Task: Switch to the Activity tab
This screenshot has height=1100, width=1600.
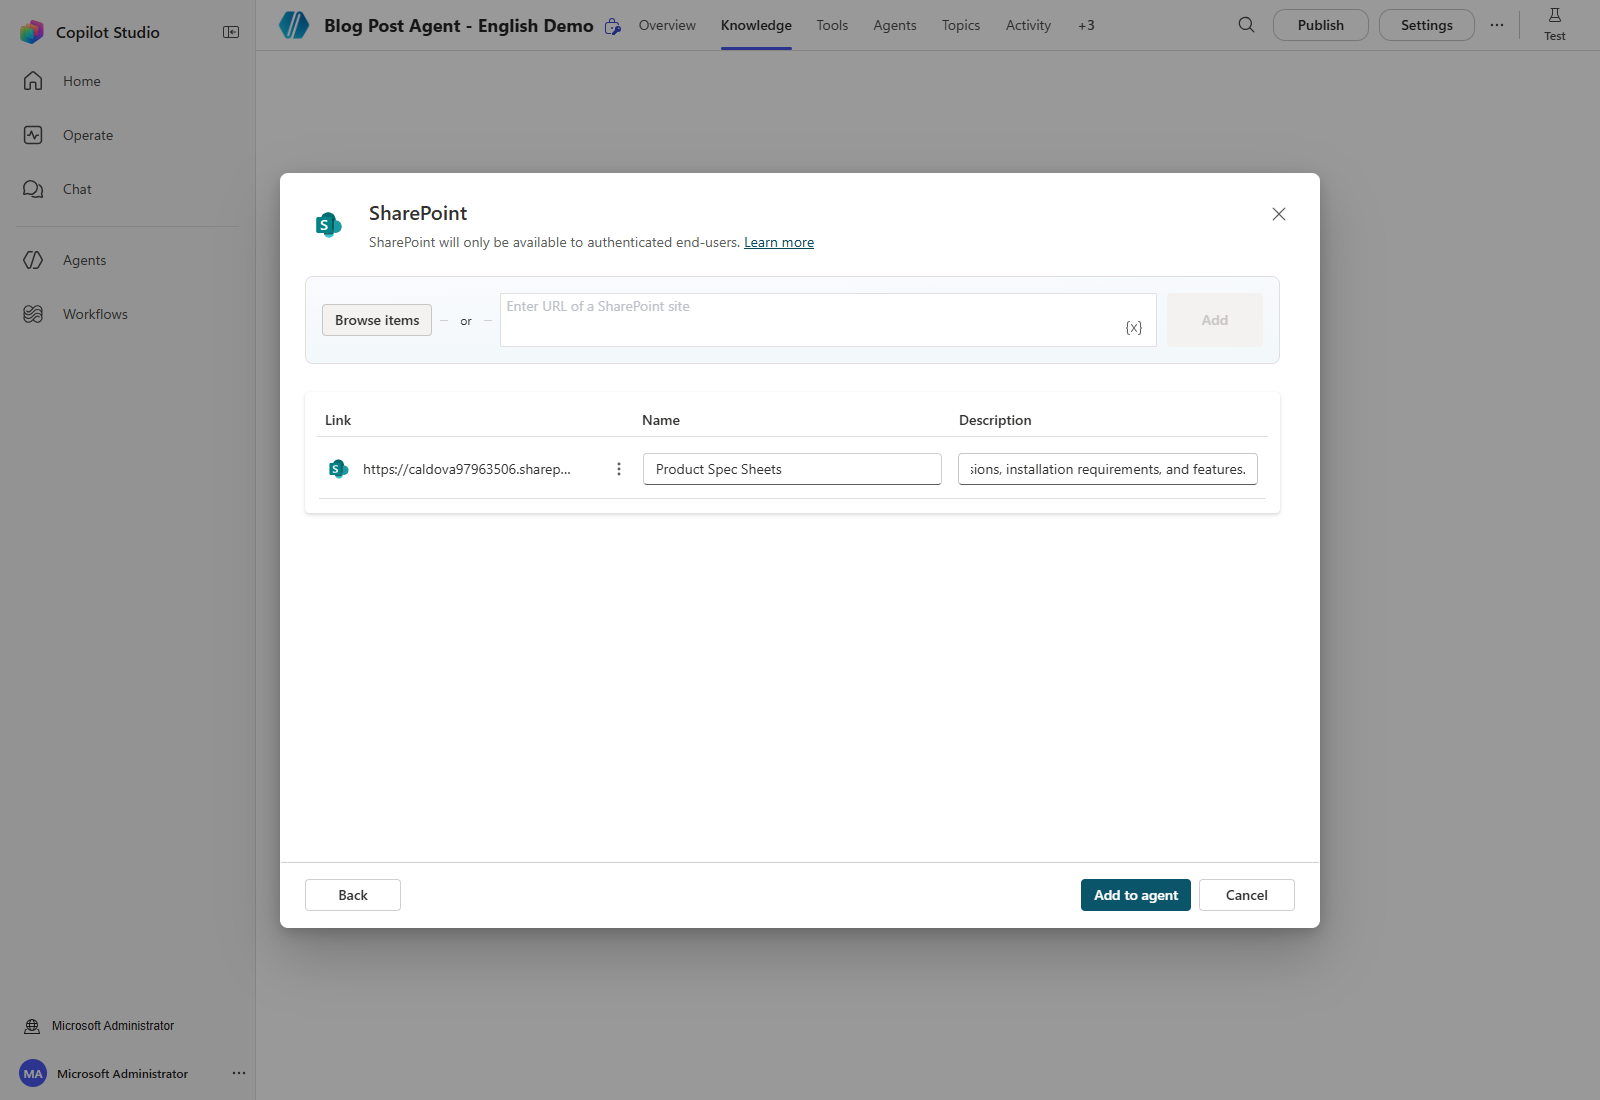Action: [x=1028, y=25]
